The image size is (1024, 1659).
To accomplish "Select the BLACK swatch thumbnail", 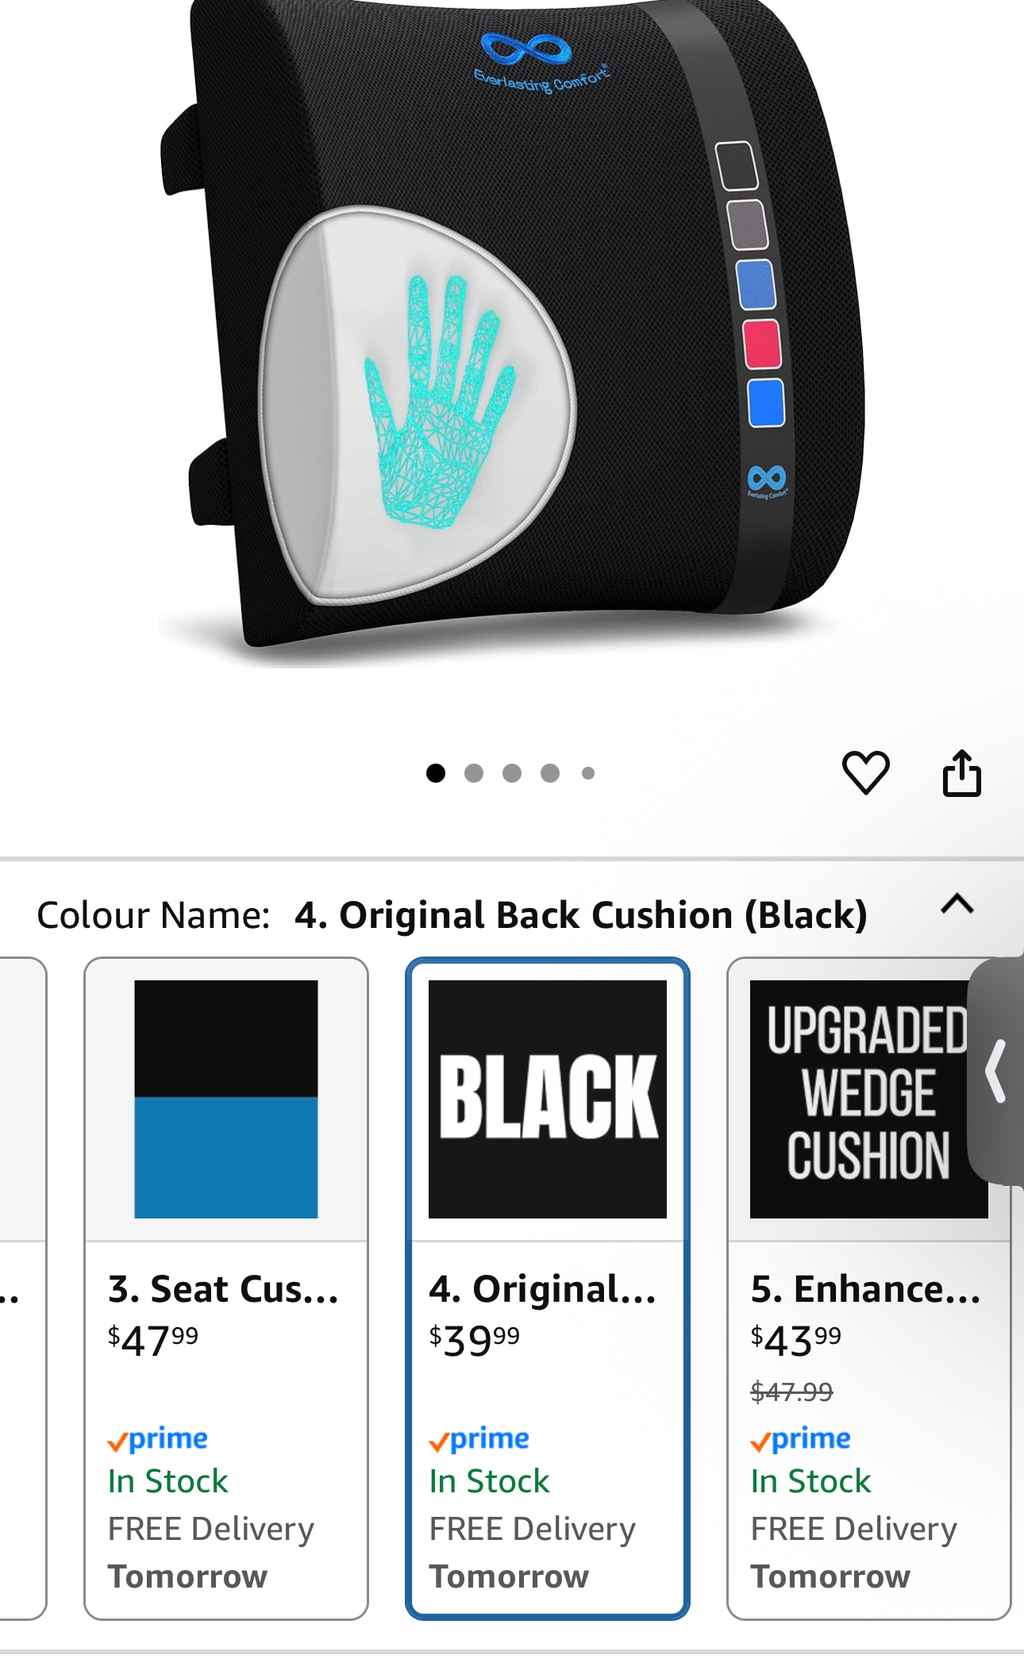I will [547, 1099].
